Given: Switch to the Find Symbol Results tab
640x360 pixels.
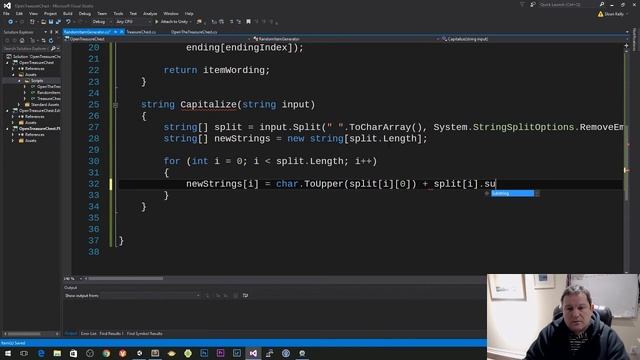Looking at the screenshot, I should pyautogui.click(x=144, y=333).
